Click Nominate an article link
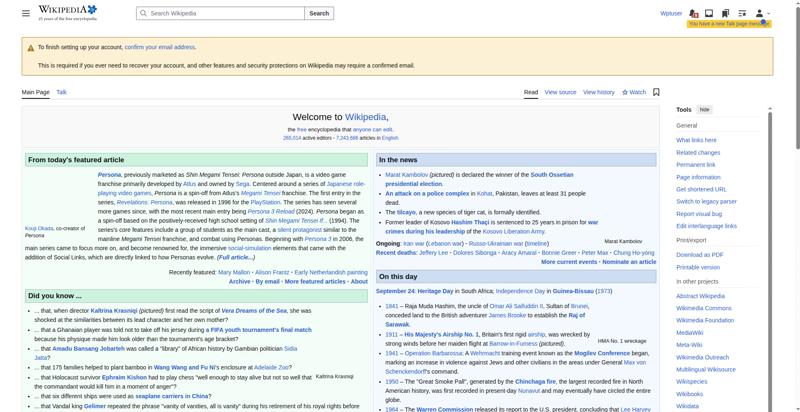 629,262
